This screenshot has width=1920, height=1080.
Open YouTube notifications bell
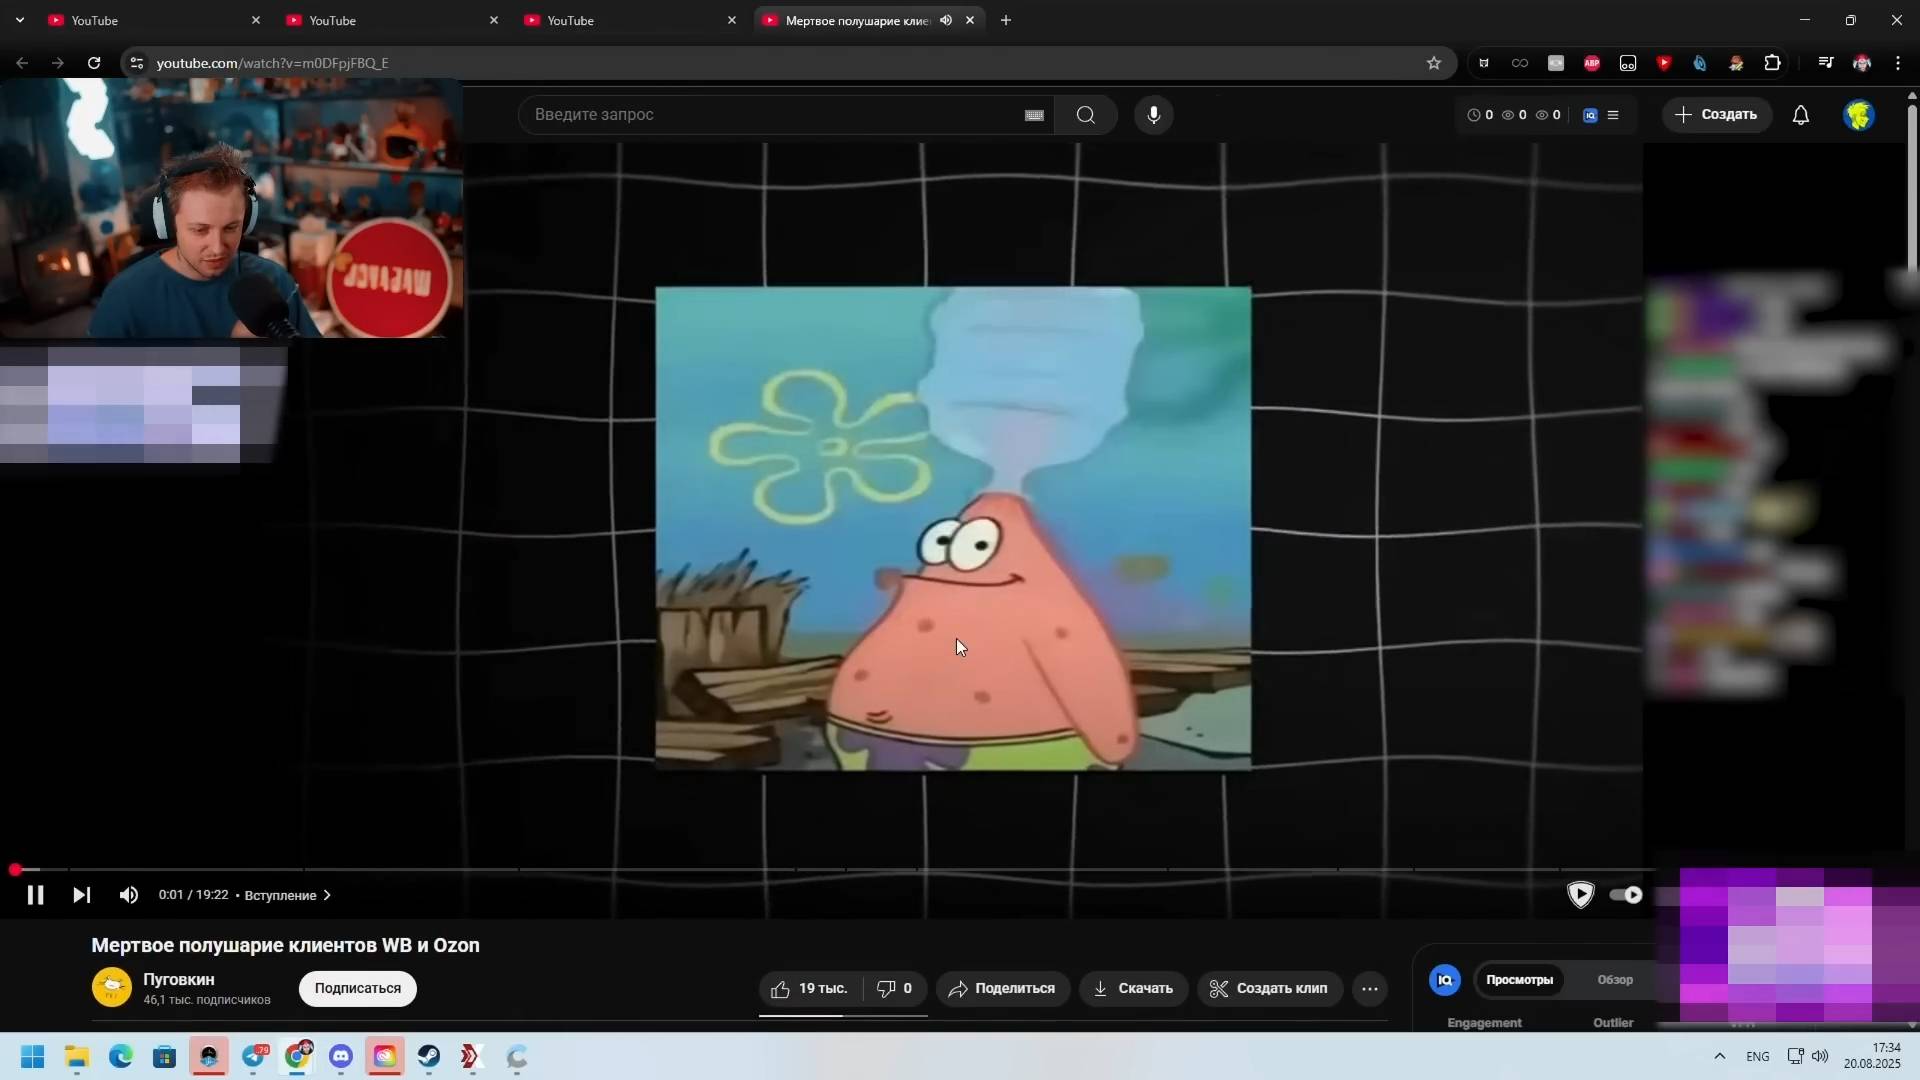[1800, 115]
